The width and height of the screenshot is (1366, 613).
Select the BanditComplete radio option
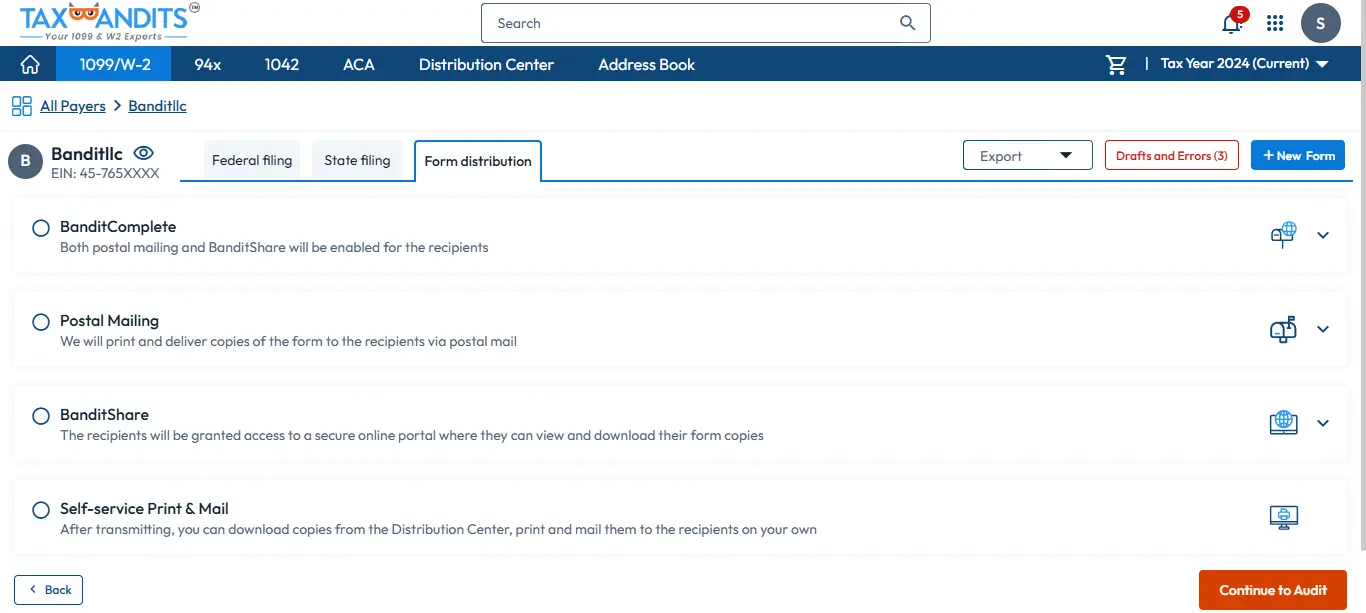point(41,228)
